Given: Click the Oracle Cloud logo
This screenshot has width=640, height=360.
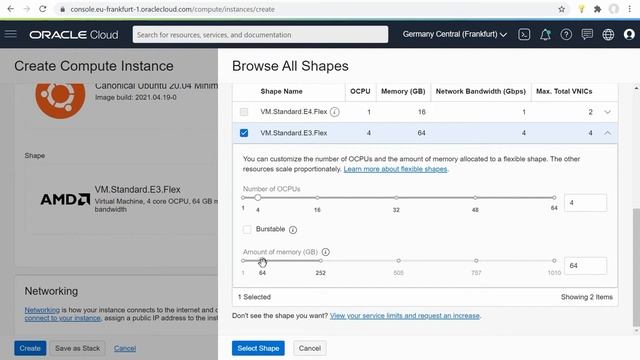Looking at the screenshot, I should tap(74, 35).
